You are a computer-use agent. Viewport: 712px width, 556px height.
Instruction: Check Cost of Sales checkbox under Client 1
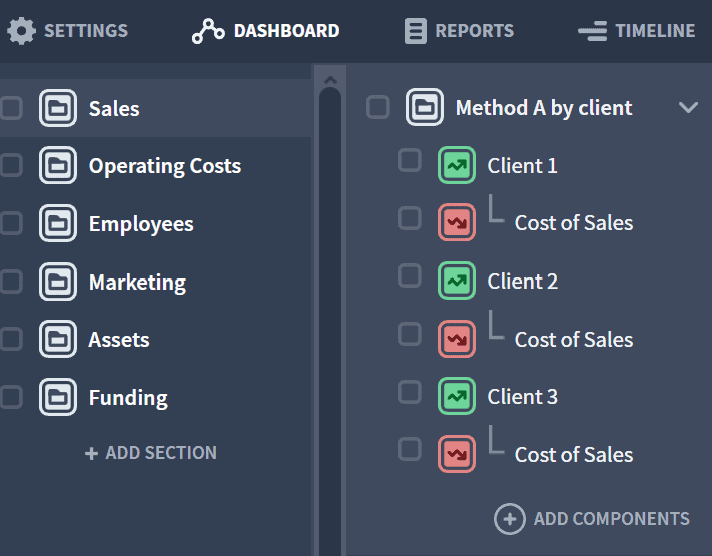[410, 218]
